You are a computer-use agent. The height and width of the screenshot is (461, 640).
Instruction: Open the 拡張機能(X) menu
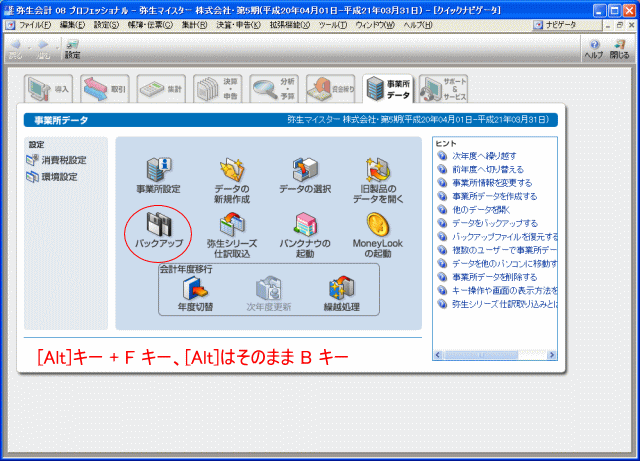click(289, 25)
